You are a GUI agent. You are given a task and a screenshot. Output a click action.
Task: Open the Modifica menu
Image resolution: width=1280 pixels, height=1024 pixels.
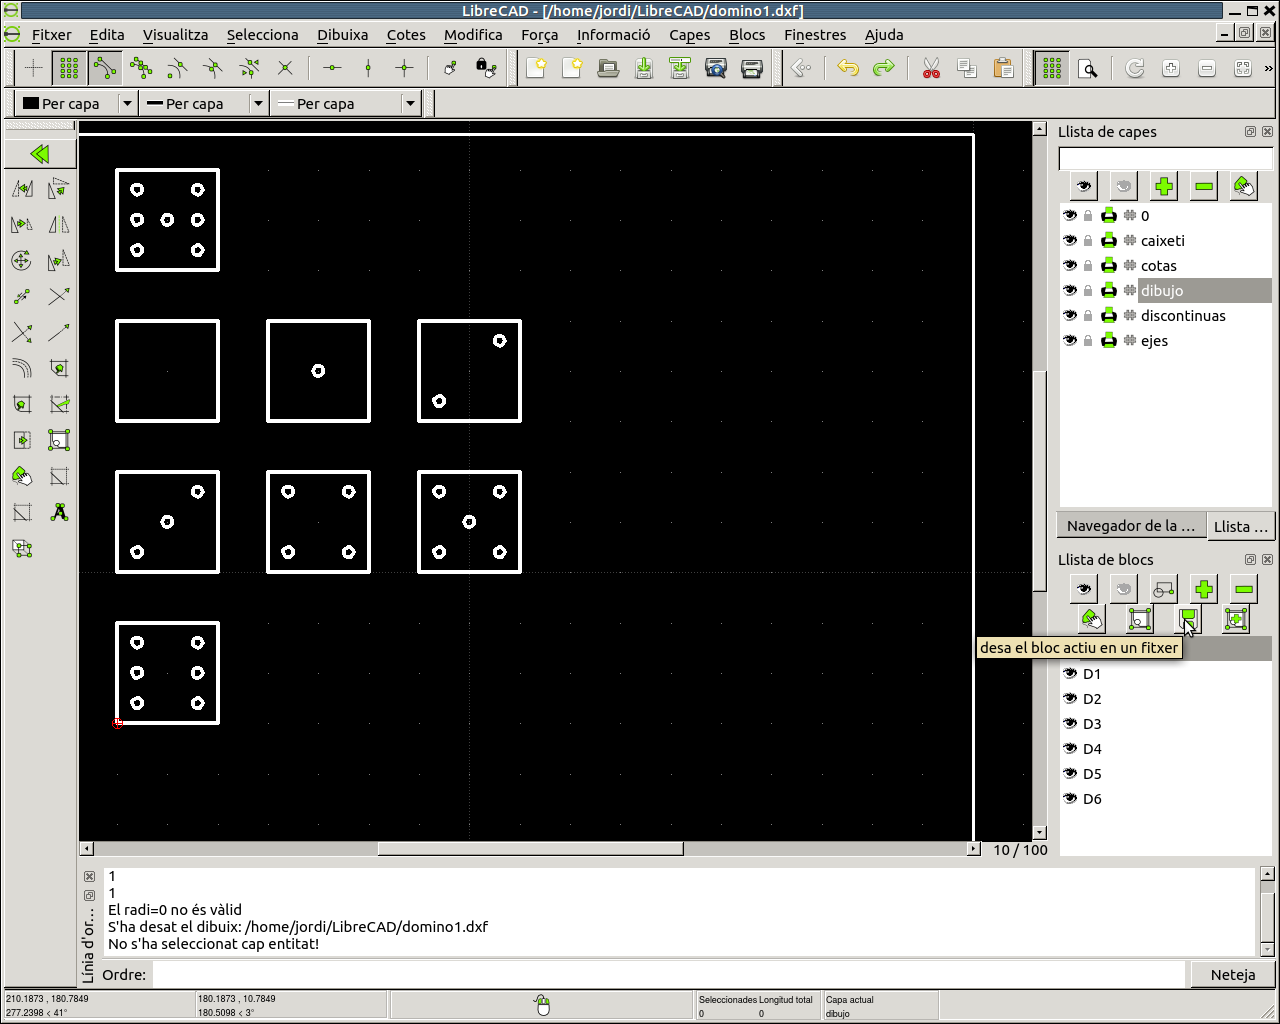tap(473, 34)
